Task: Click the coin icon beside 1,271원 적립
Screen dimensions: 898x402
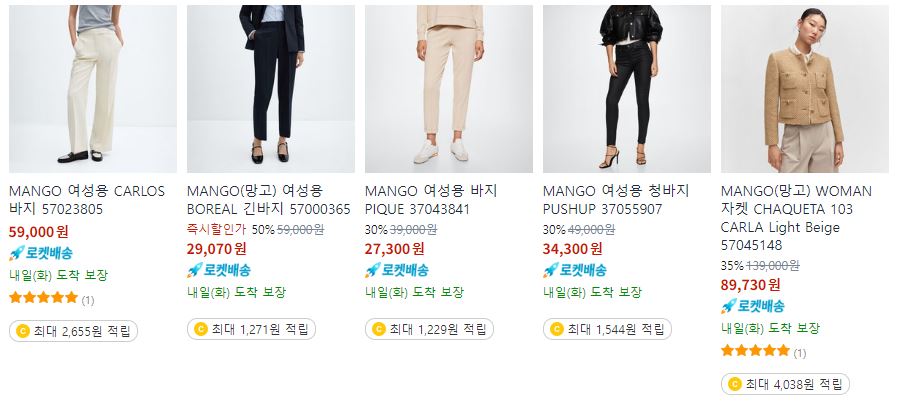Action: (x=200, y=329)
